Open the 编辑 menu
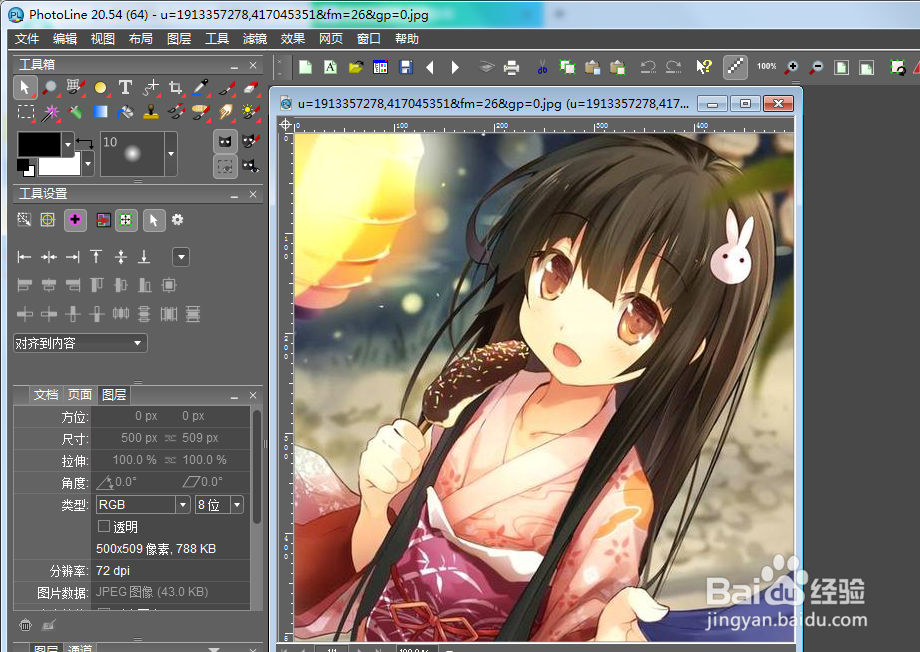 click(65, 39)
